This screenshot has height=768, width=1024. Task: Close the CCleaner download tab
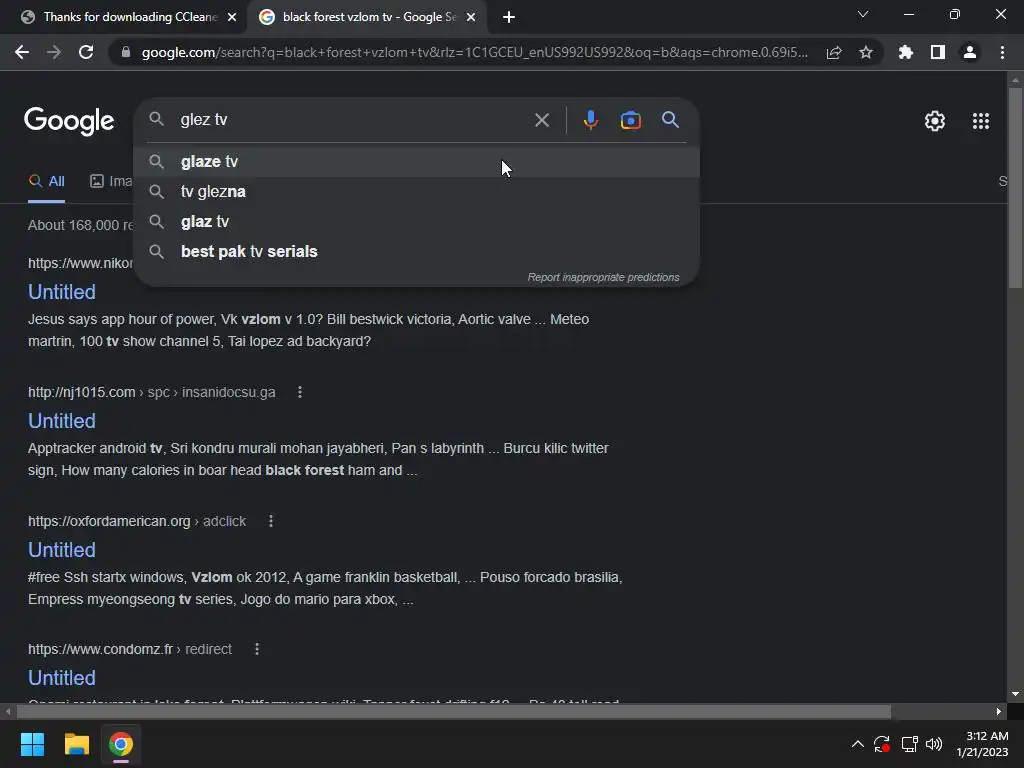tap(232, 17)
